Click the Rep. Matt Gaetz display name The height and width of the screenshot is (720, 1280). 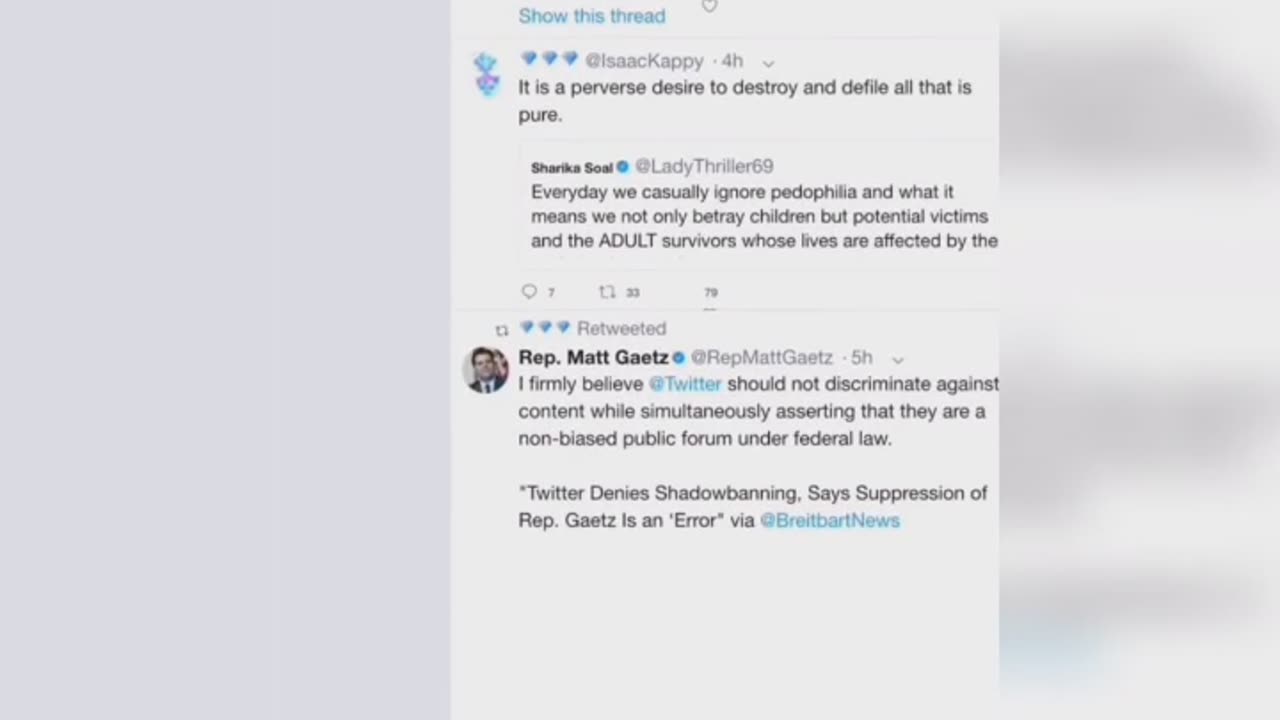(593, 358)
